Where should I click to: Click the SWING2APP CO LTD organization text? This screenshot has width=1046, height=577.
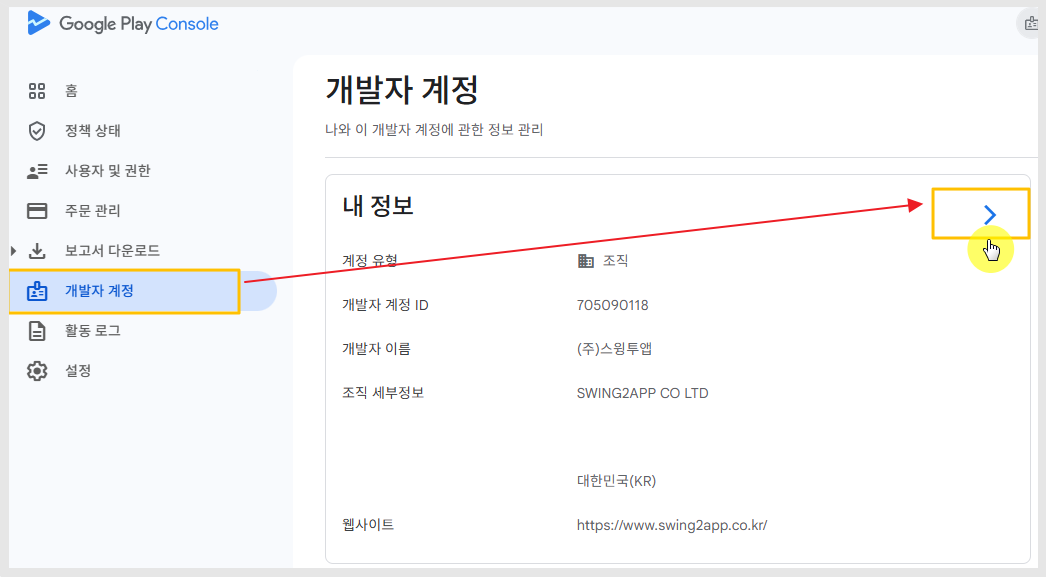point(642,393)
